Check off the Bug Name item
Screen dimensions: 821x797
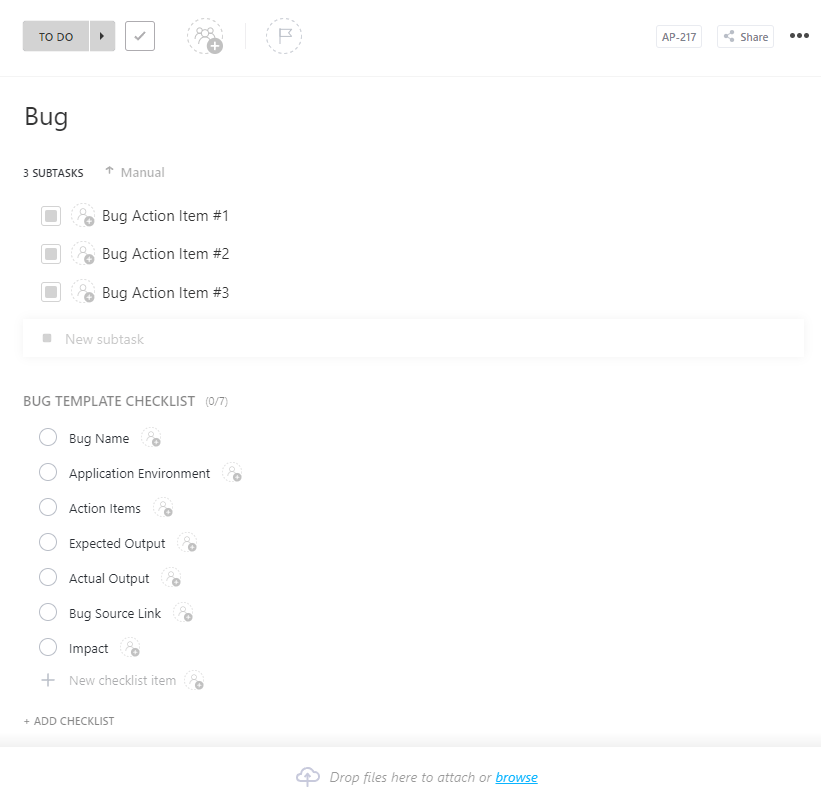pos(48,437)
